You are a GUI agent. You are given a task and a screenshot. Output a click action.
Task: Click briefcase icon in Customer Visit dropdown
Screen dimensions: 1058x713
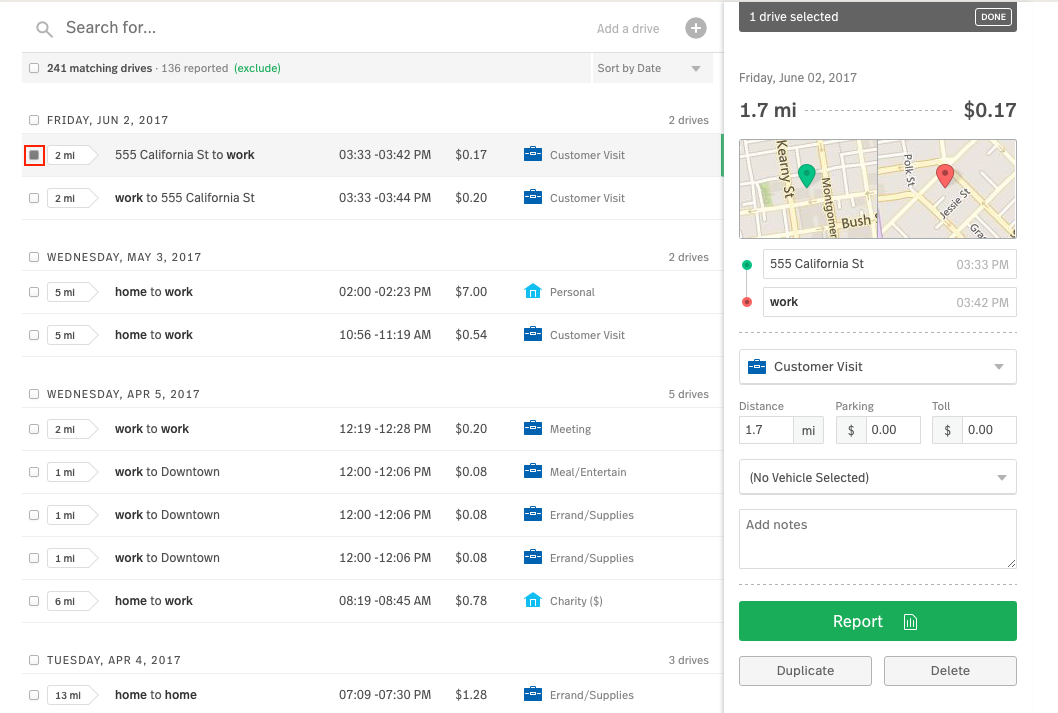[x=757, y=366]
